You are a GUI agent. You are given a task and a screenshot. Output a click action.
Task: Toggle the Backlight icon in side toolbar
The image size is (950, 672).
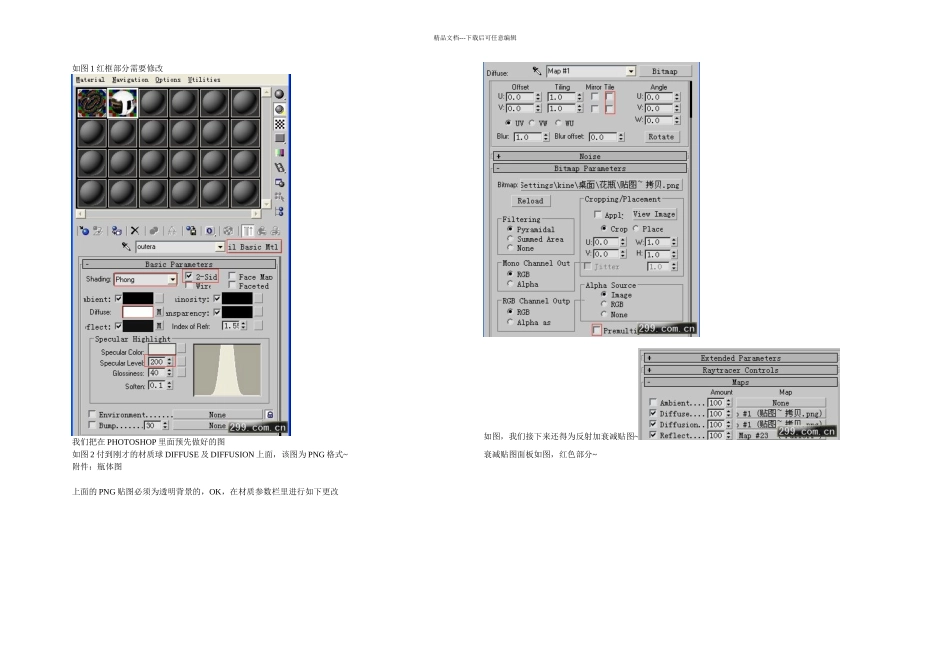[279, 109]
